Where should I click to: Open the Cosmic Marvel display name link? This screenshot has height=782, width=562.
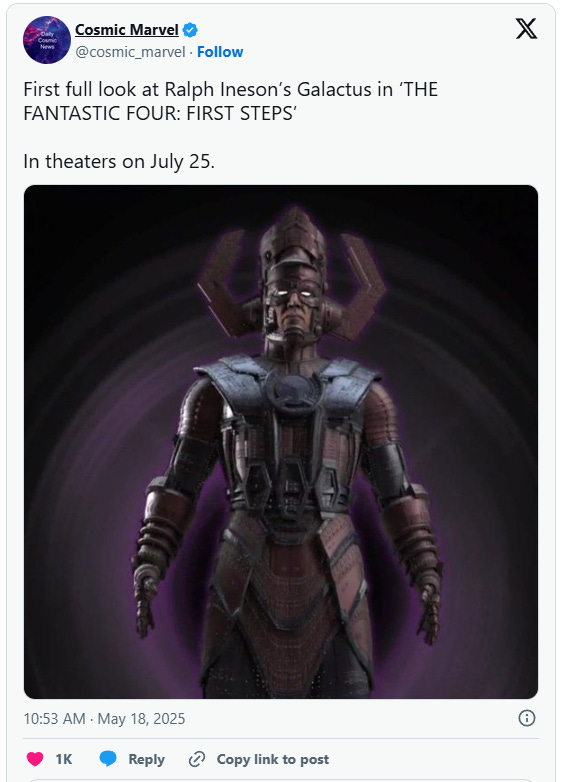(127, 30)
